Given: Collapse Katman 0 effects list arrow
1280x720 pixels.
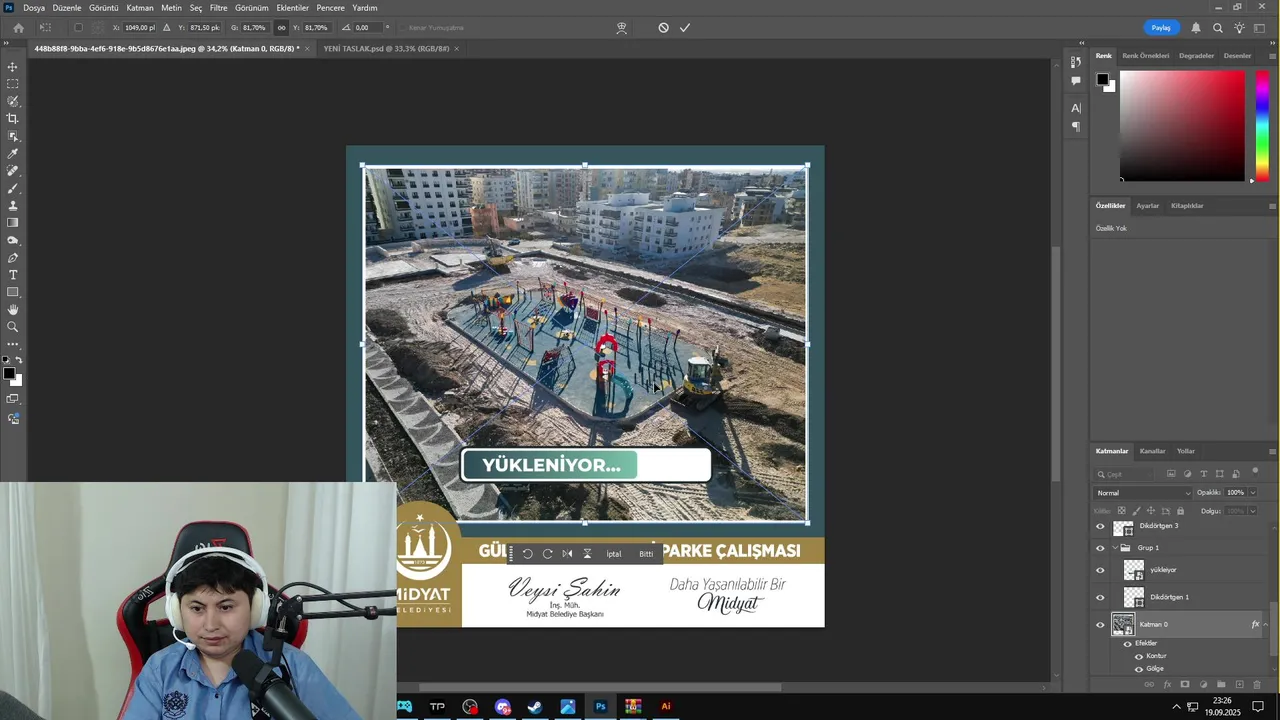Looking at the screenshot, I should [x=1266, y=625].
